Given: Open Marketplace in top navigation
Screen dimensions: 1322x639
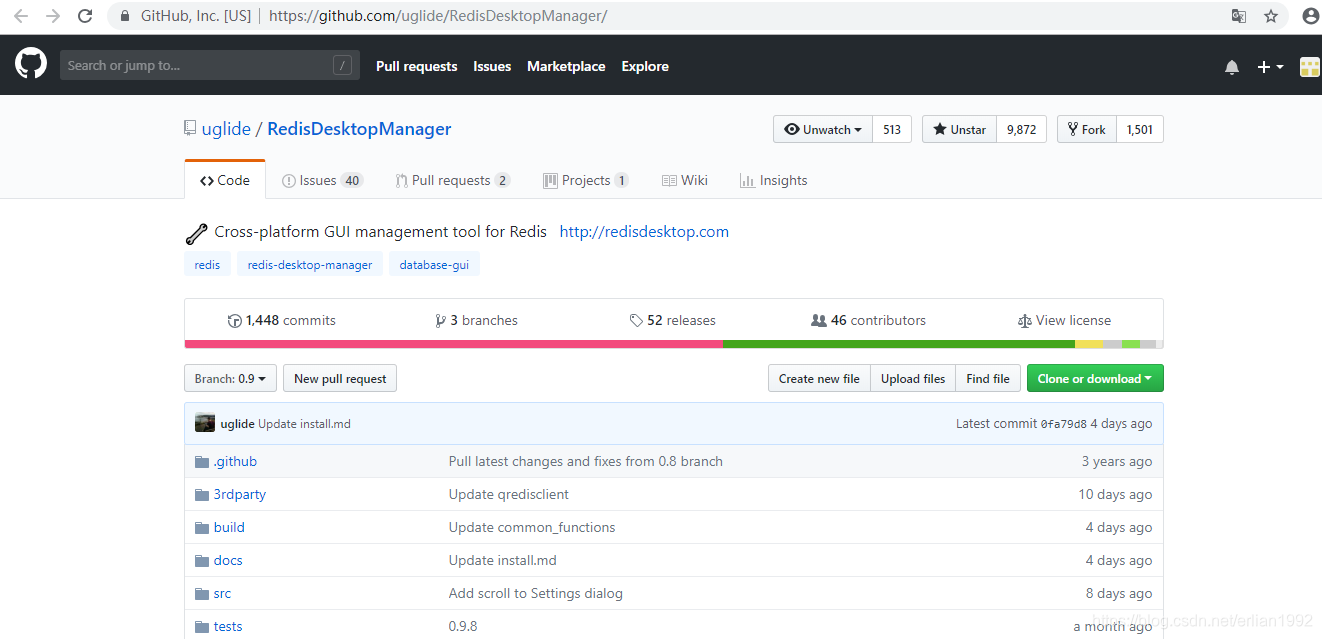Looking at the screenshot, I should [x=566, y=67].
